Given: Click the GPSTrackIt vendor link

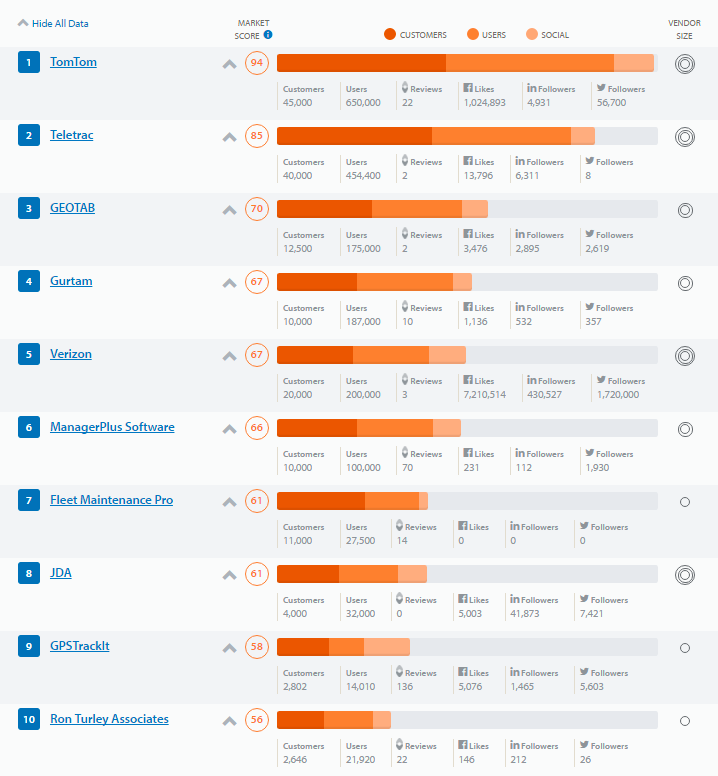Looking at the screenshot, I should pyautogui.click(x=80, y=646).
